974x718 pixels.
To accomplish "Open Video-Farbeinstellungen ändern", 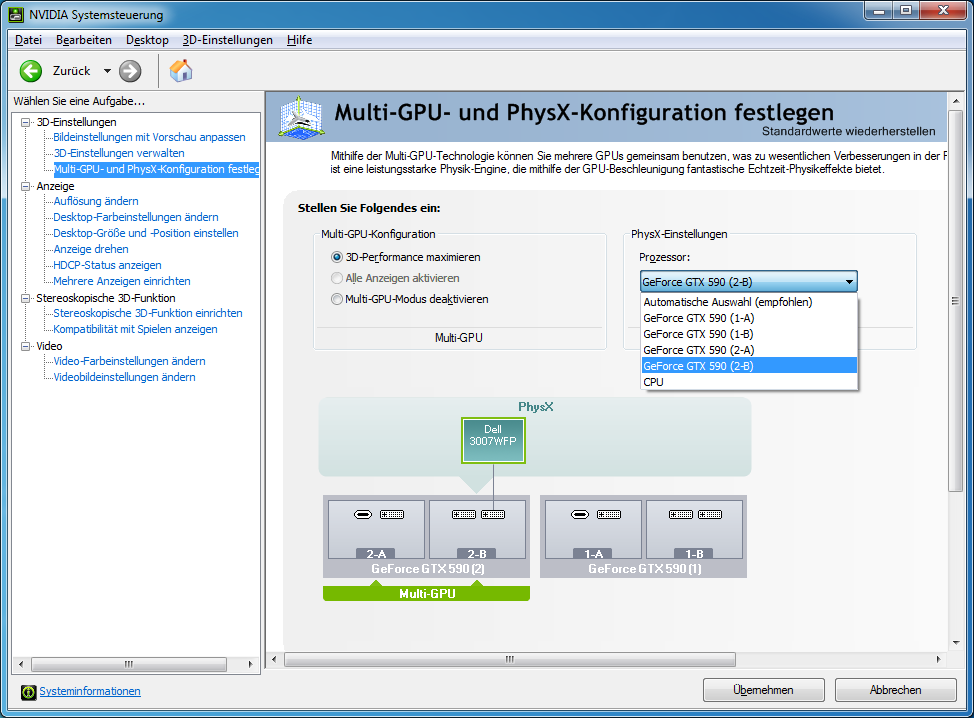I will 129,361.
